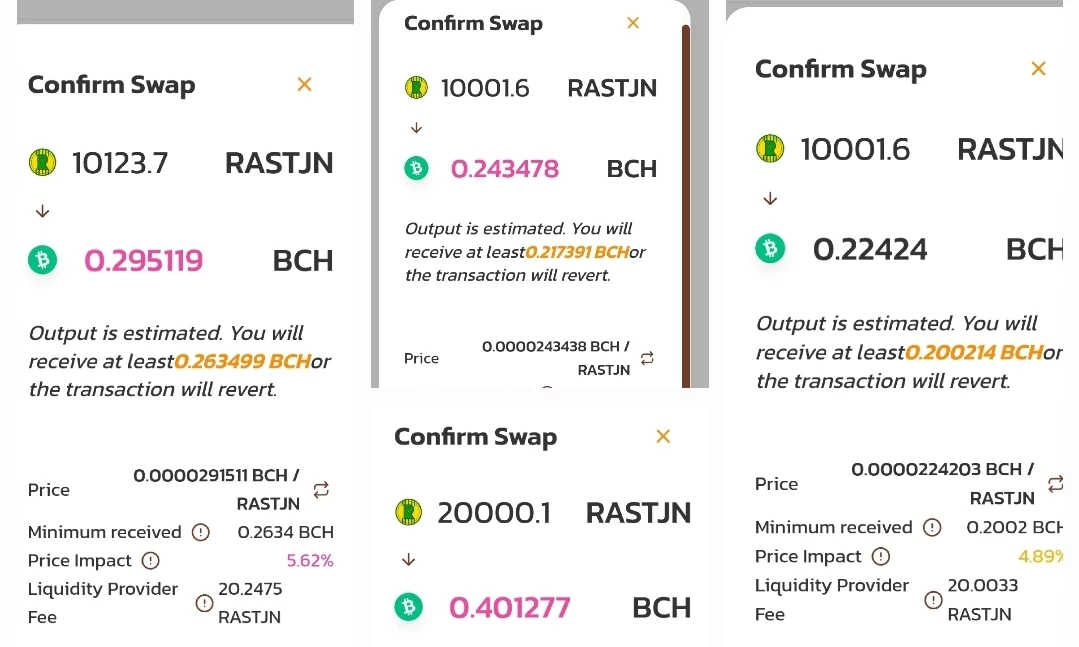
Task: Click the BCH token icon beside 0.401277
Action: coord(408,607)
